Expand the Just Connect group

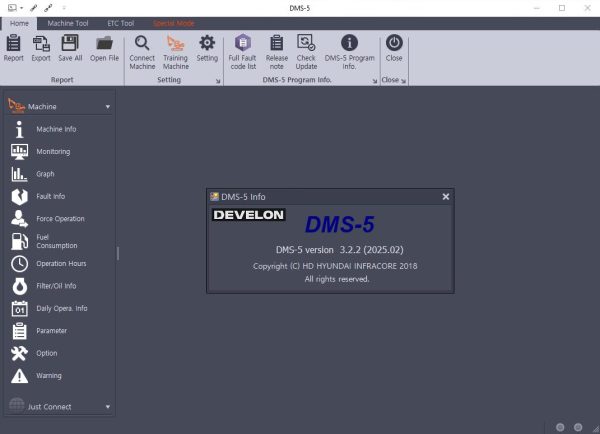coord(108,407)
